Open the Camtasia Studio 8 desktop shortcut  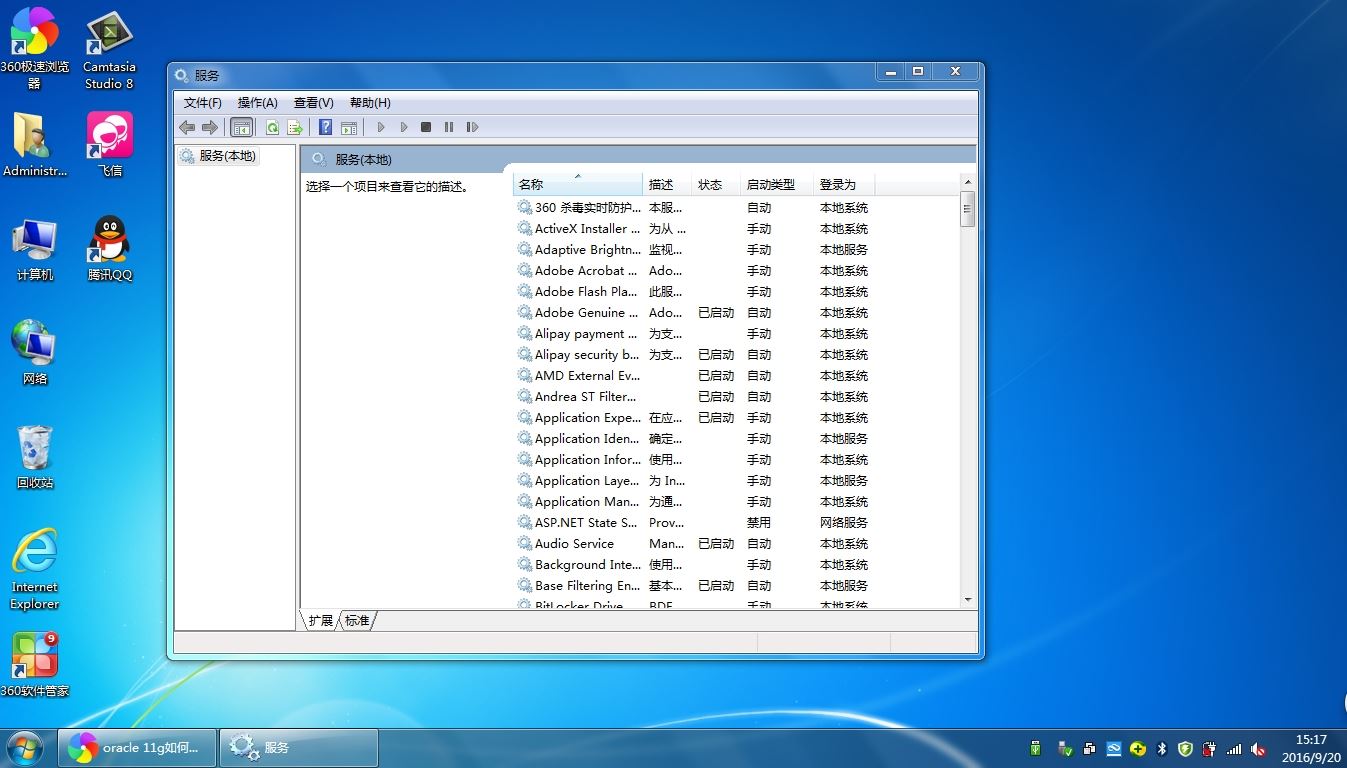click(x=109, y=50)
